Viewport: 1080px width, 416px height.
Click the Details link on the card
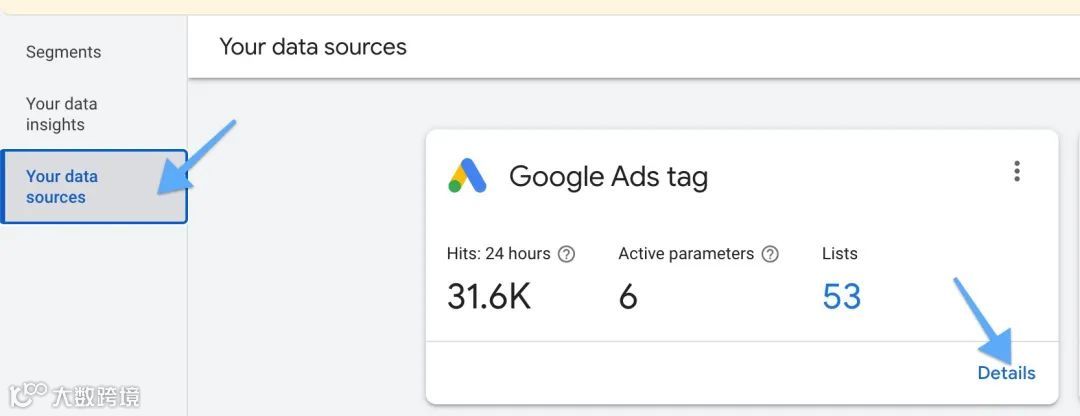1006,373
